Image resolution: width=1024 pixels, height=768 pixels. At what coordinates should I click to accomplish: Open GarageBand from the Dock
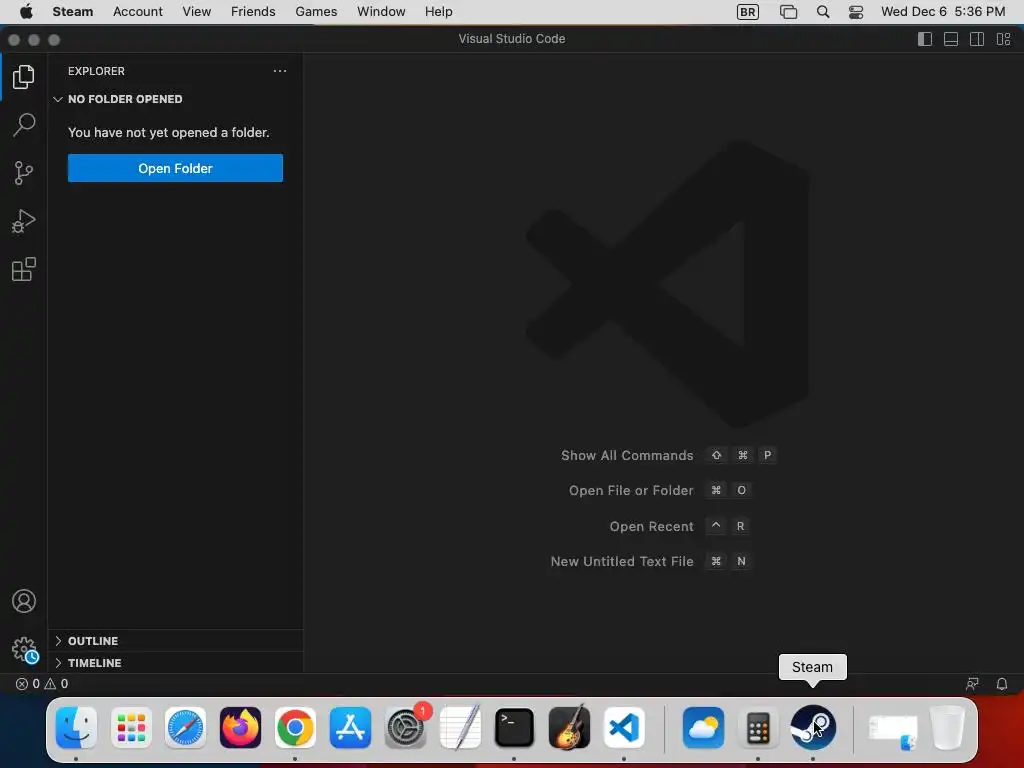pyautogui.click(x=569, y=728)
